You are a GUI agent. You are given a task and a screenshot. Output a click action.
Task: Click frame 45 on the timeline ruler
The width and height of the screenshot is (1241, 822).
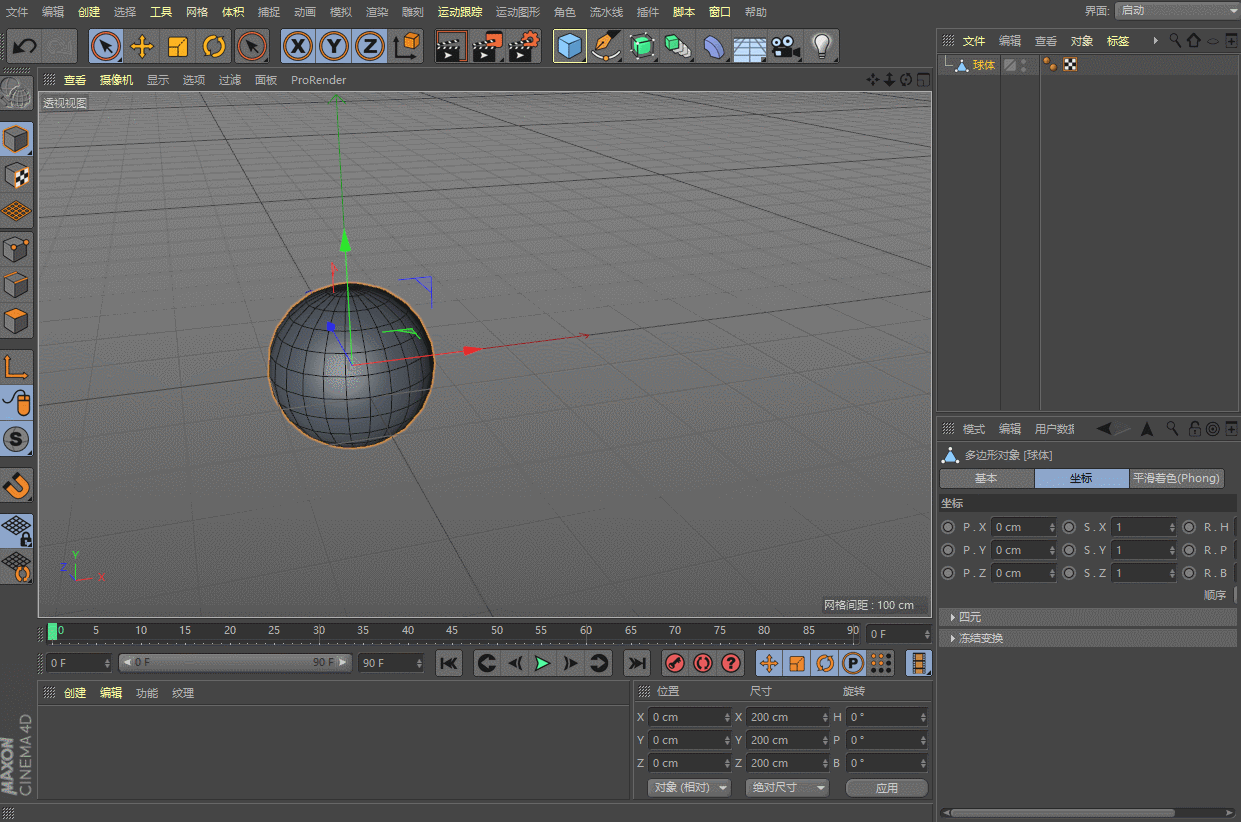pyautogui.click(x=452, y=631)
